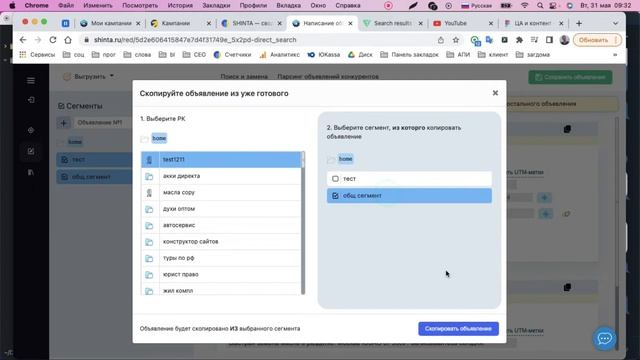Open the Закладки menu

pyautogui.click(x=216, y=6)
